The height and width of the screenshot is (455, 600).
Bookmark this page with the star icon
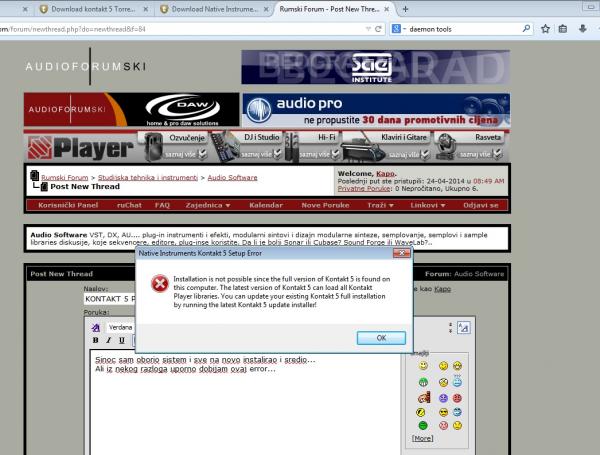click(x=545, y=29)
